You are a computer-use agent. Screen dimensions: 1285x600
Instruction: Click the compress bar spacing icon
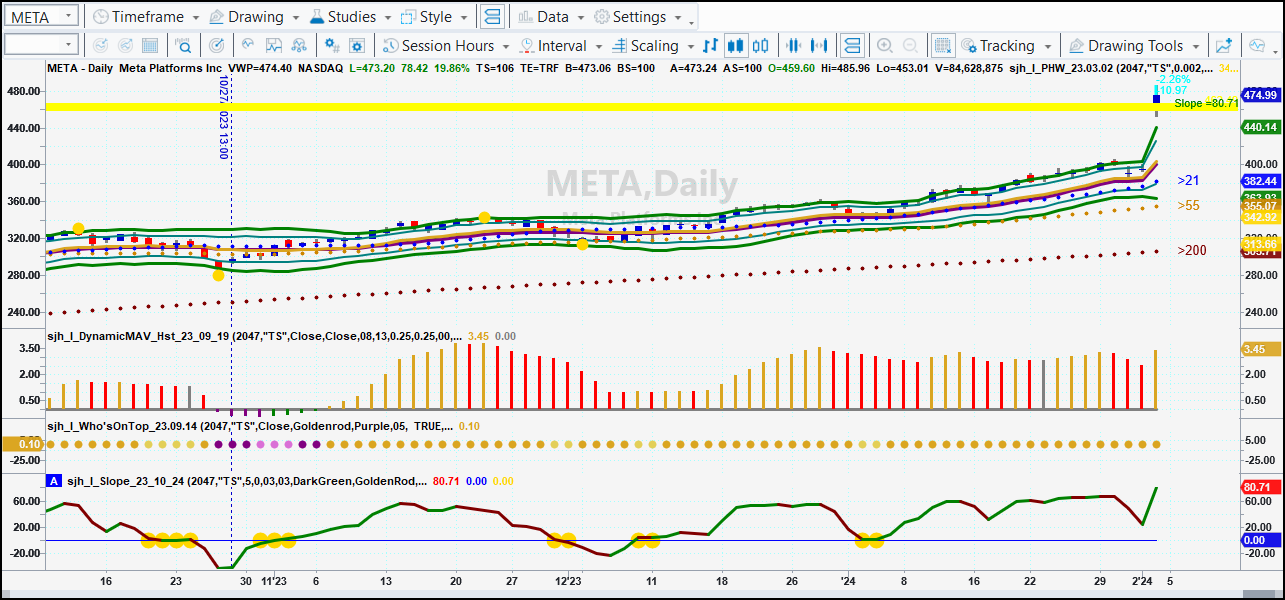tap(794, 46)
